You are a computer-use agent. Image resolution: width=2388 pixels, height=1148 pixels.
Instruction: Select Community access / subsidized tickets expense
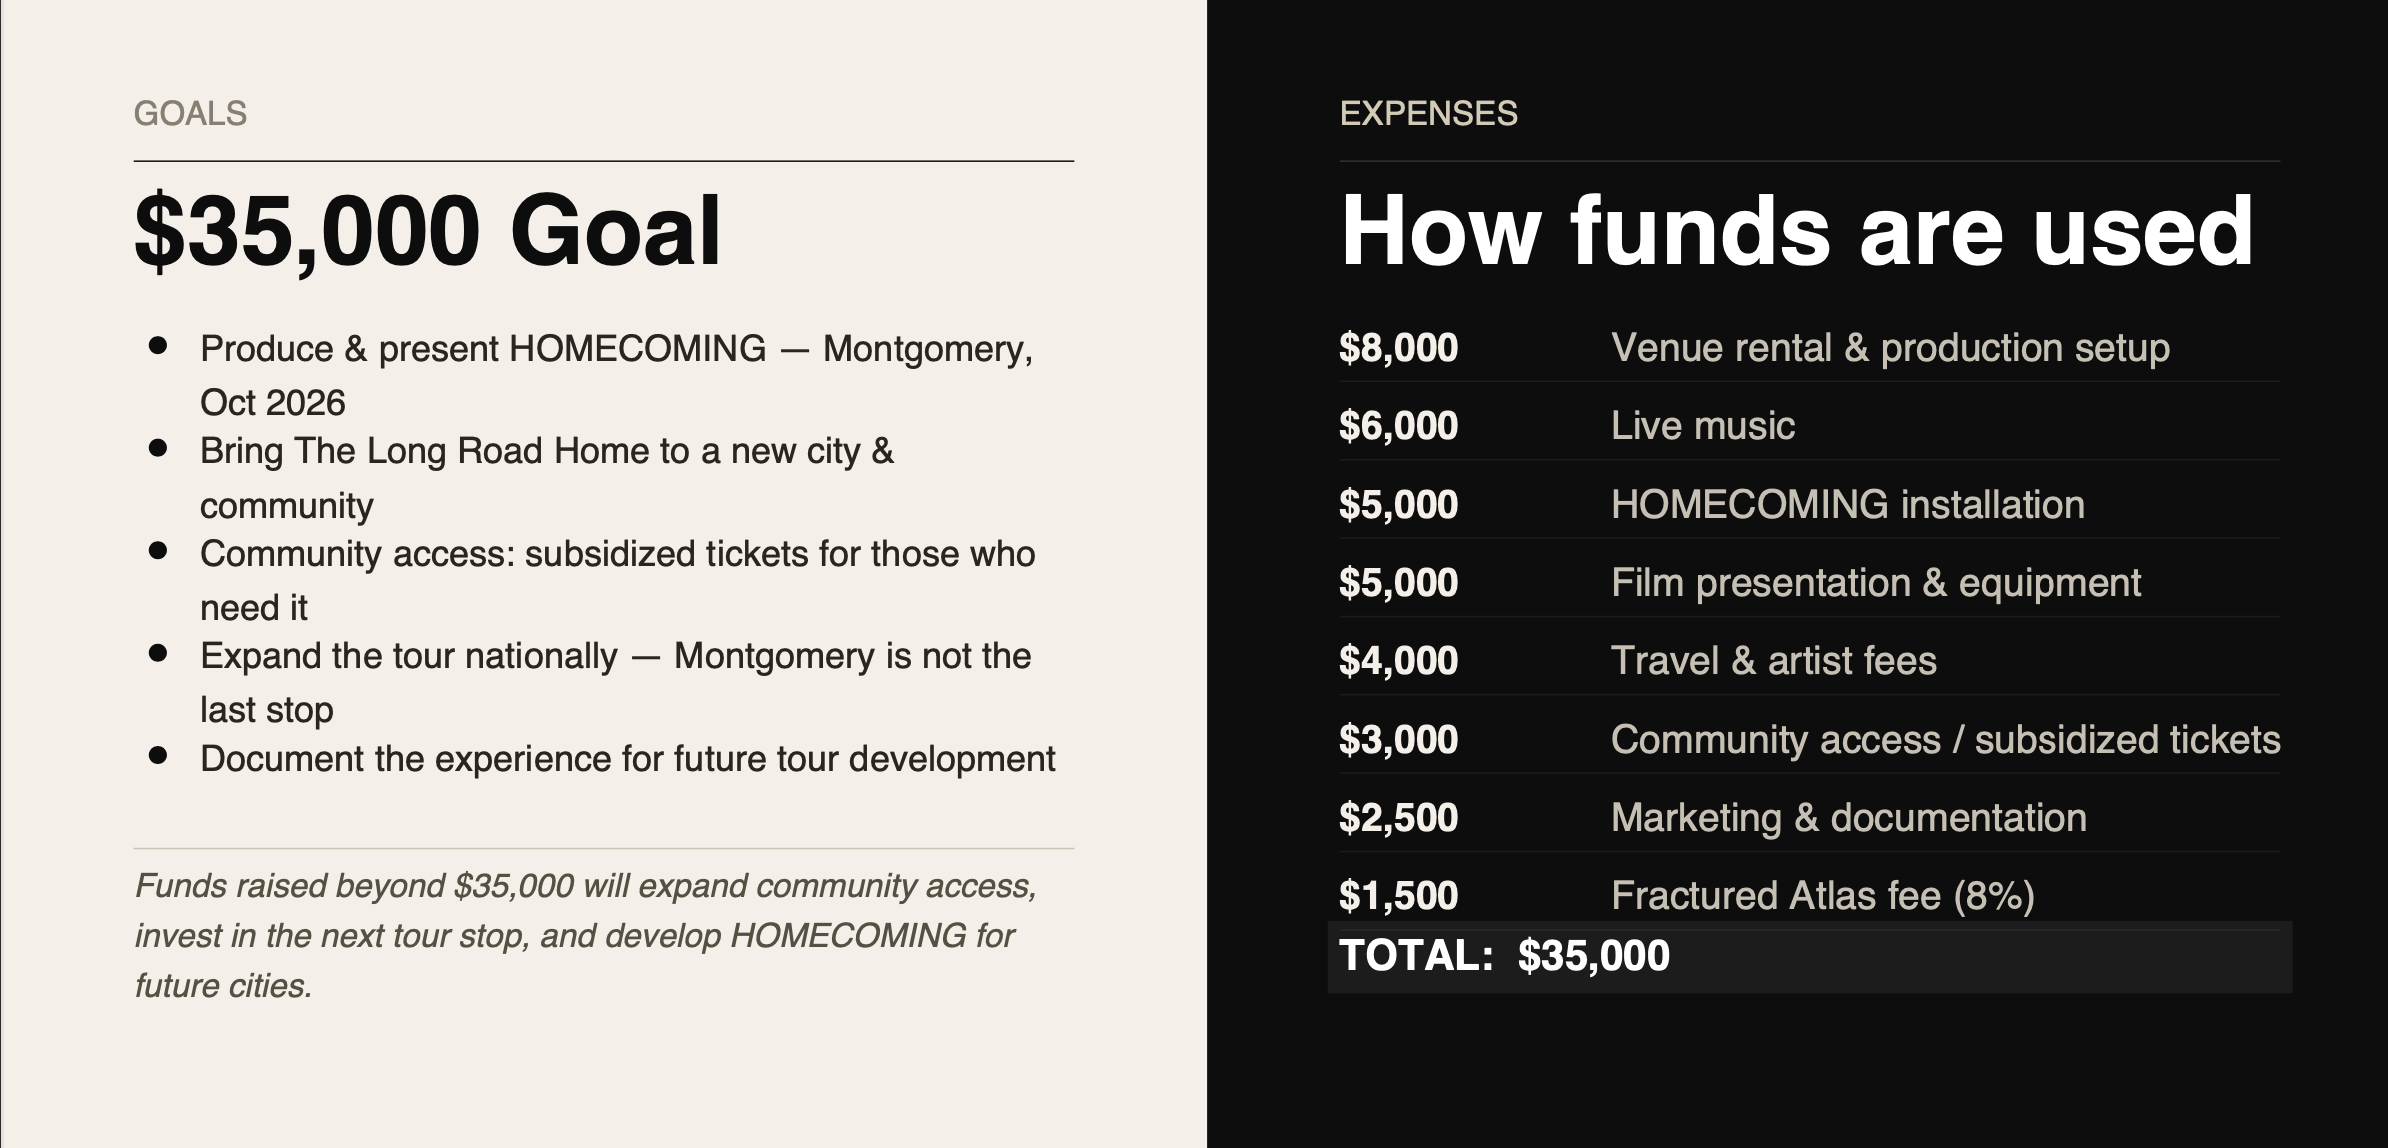1946,740
